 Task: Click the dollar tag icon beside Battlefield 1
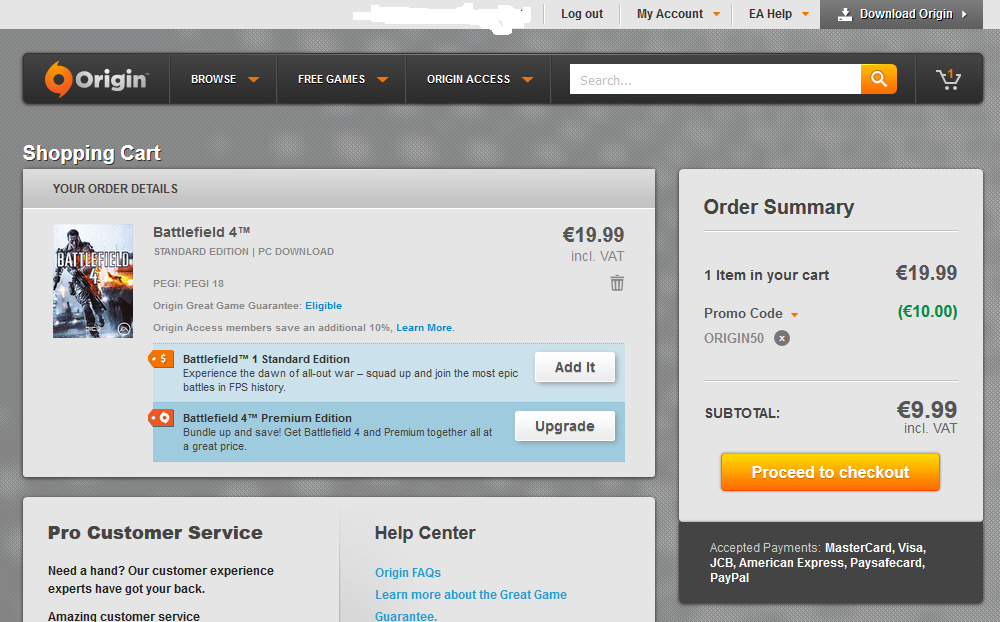(161, 359)
